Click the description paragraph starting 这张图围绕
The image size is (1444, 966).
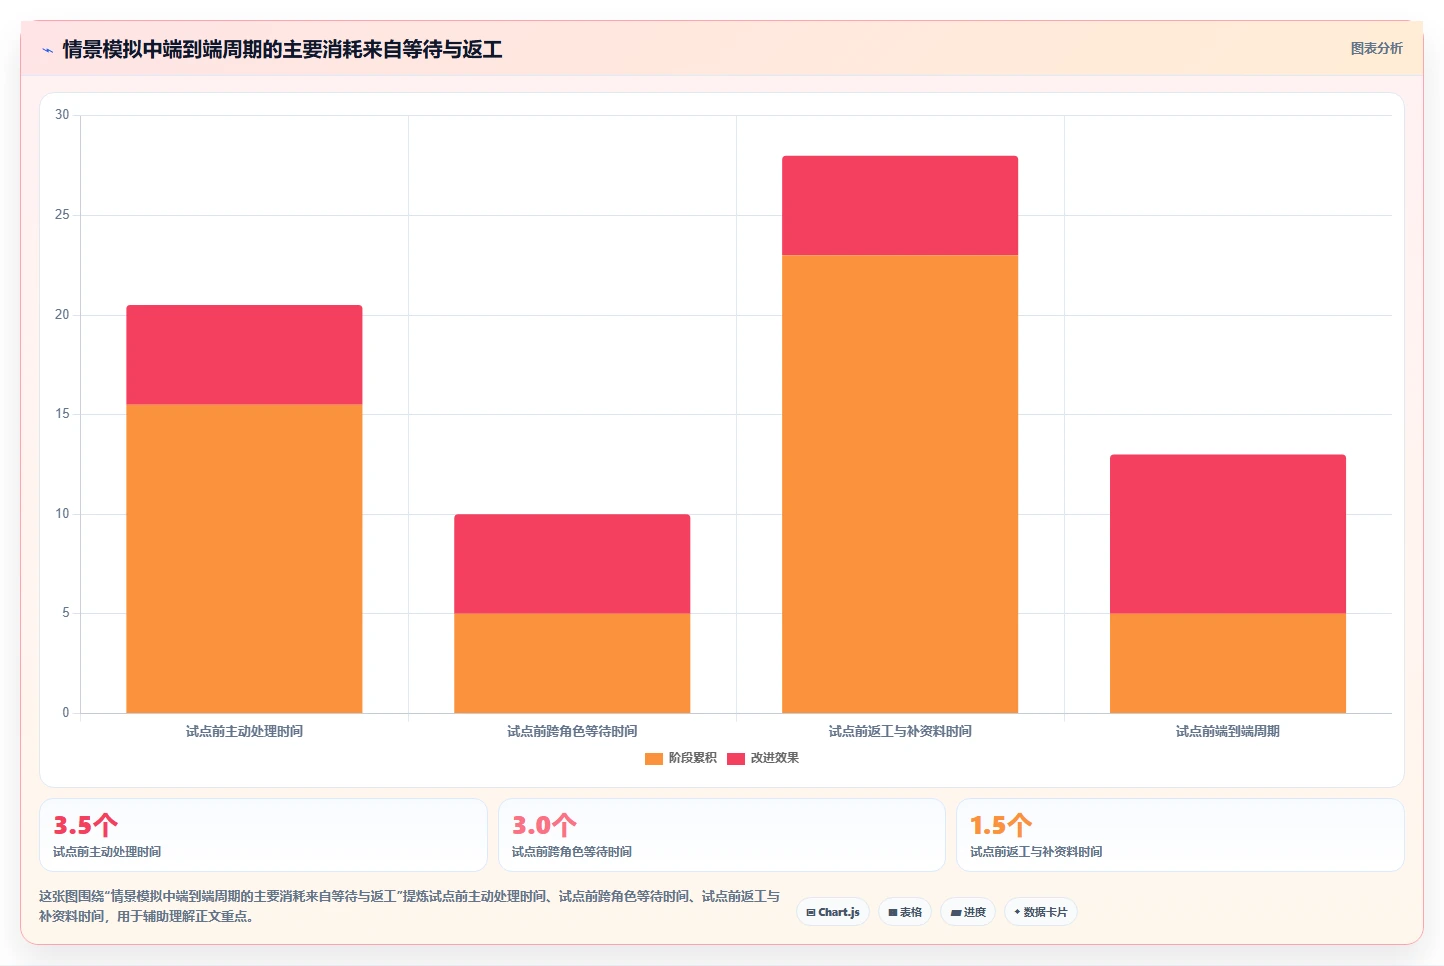(409, 906)
